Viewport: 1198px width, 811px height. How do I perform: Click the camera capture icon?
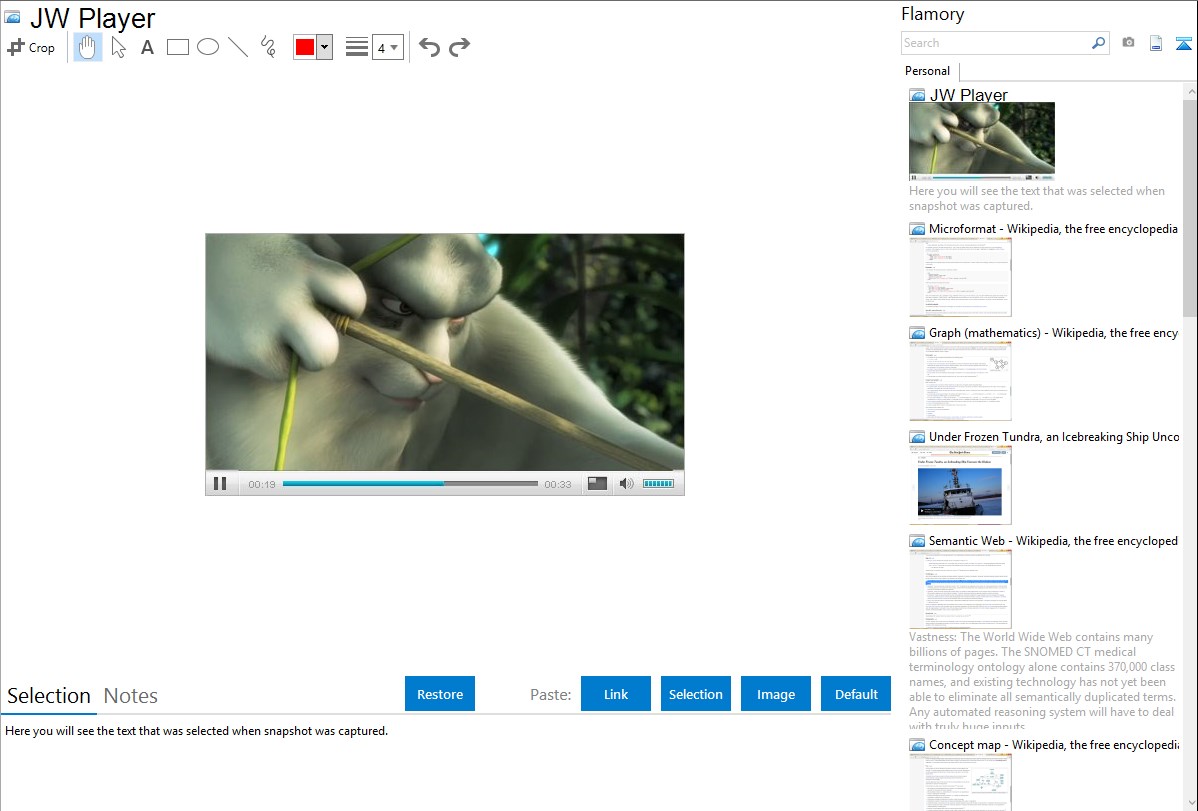click(x=1128, y=43)
